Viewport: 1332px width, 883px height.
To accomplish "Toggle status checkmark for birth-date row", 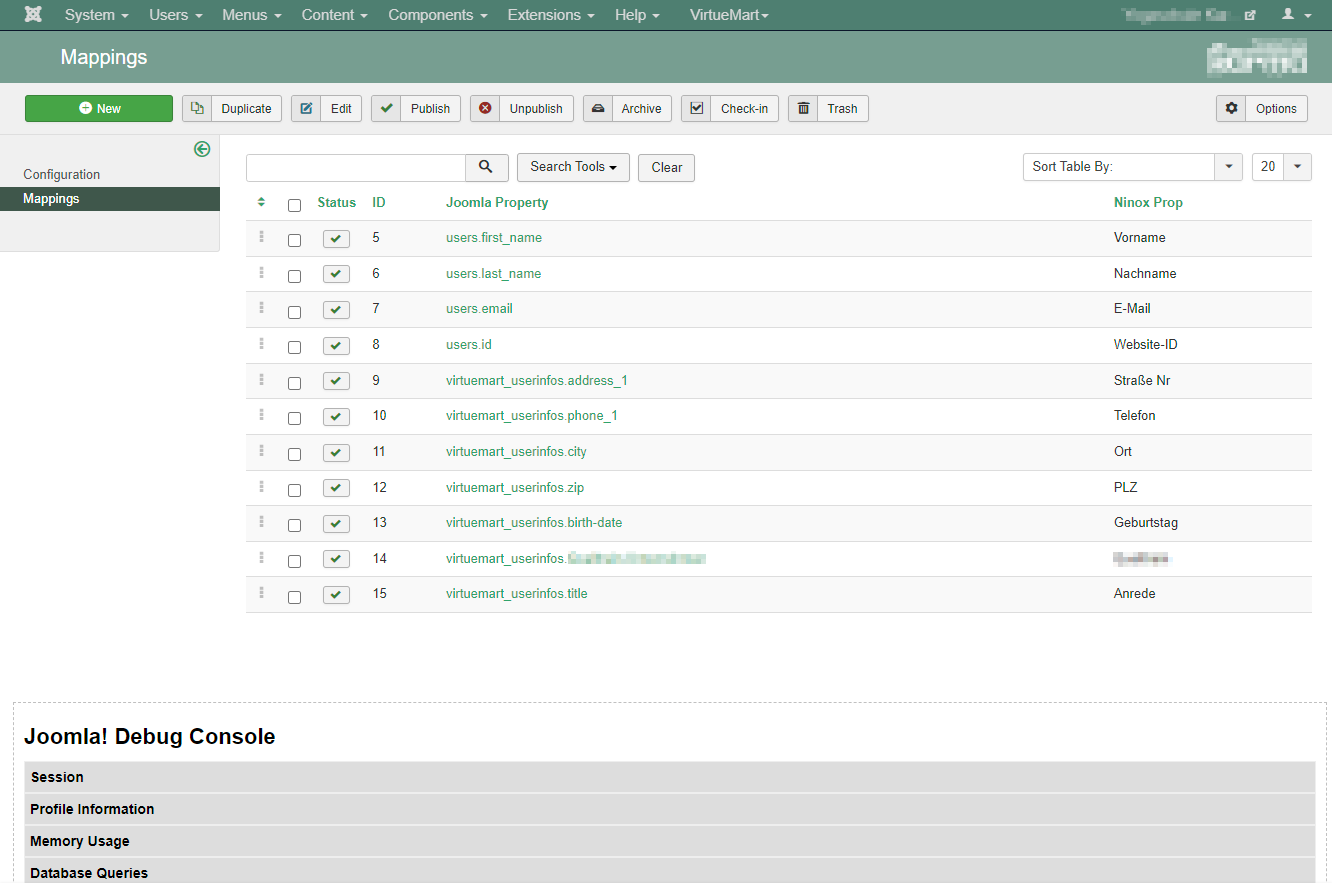I will [336, 524].
